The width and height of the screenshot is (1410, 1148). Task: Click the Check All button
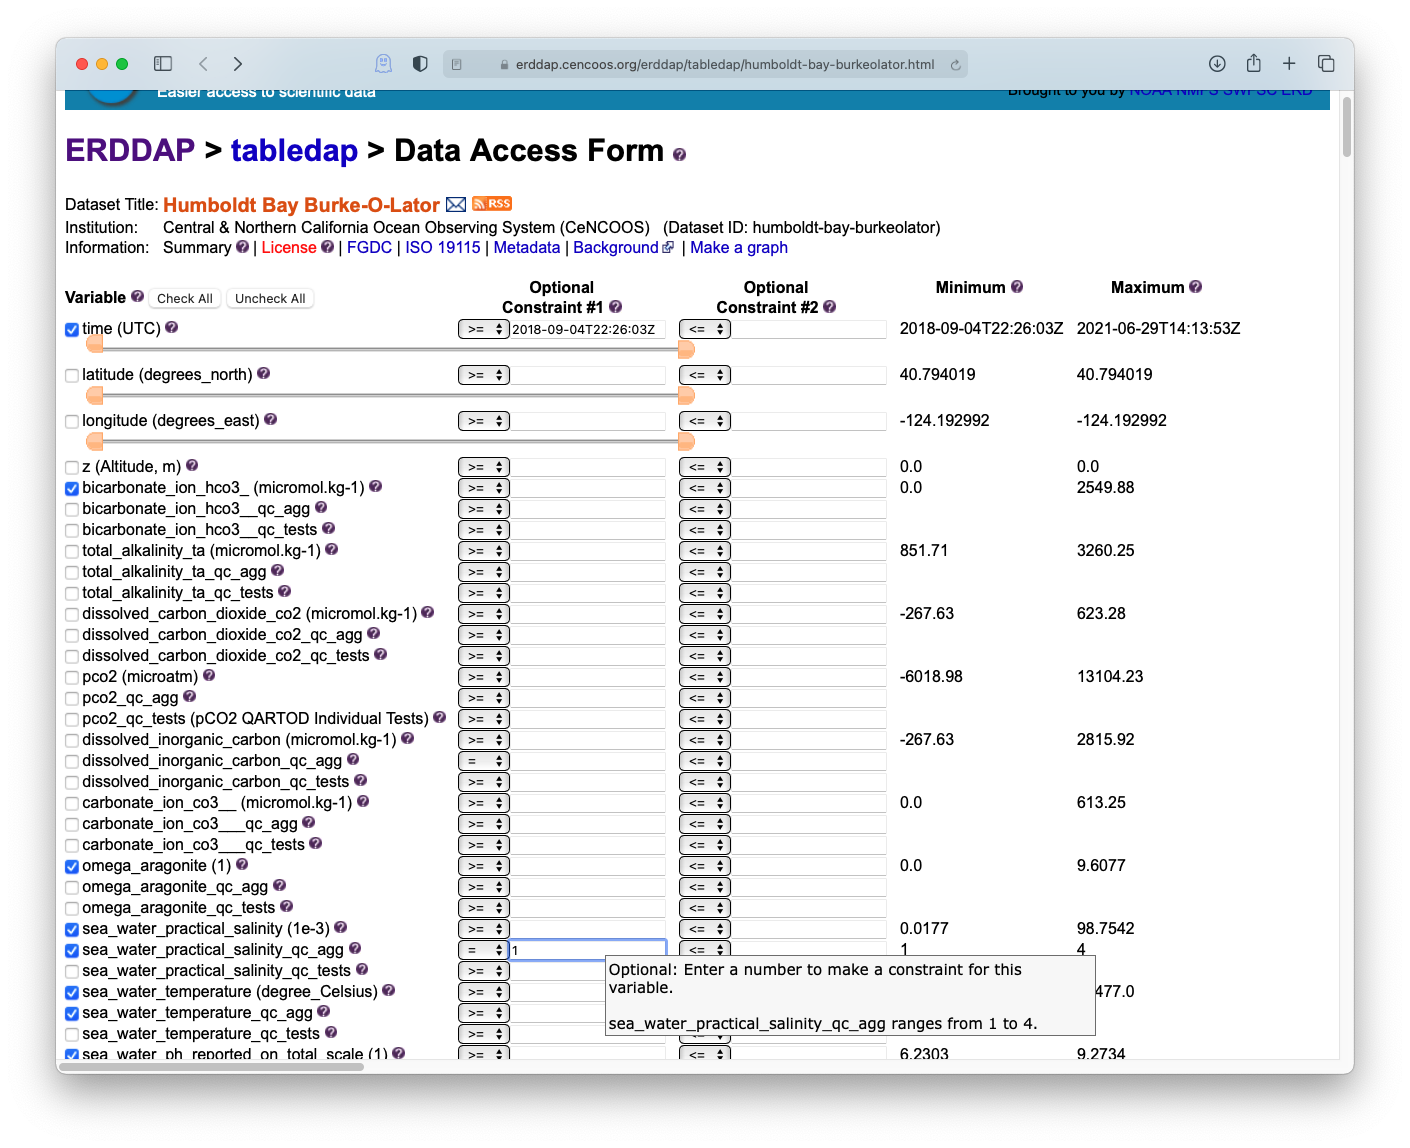[185, 298]
